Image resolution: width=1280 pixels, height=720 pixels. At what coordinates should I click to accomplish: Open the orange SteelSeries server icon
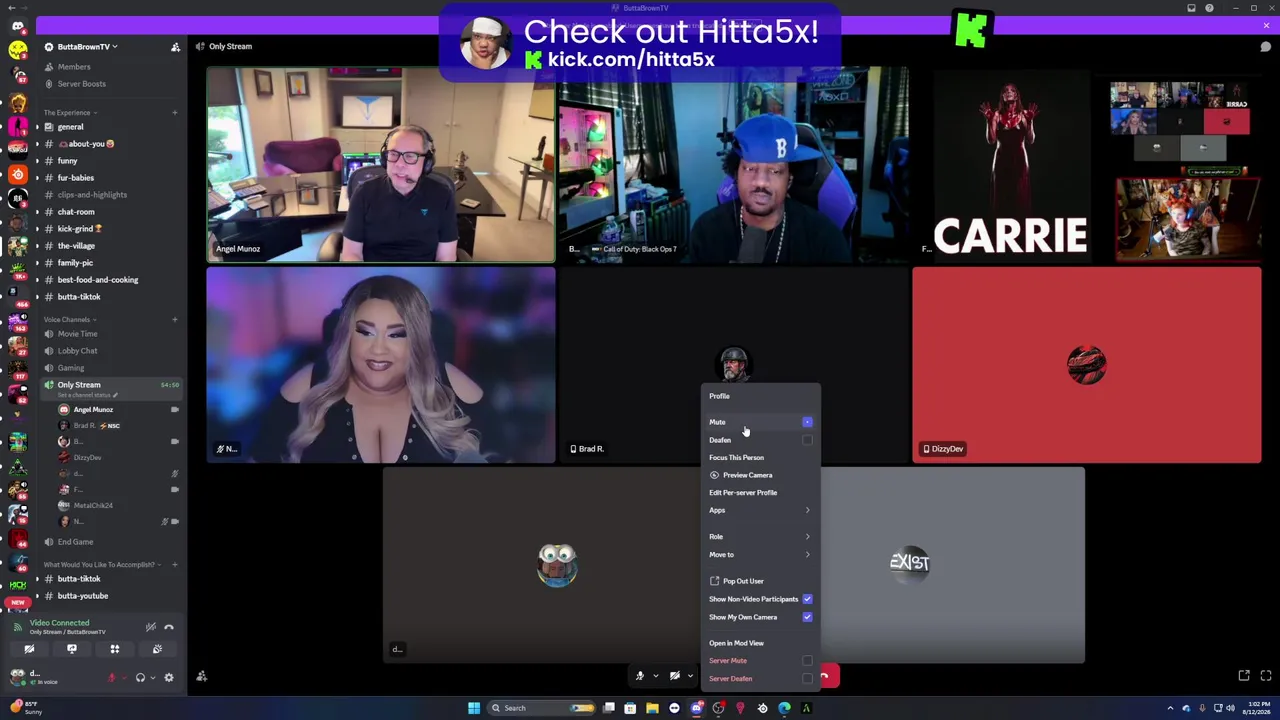pyautogui.click(x=17, y=174)
